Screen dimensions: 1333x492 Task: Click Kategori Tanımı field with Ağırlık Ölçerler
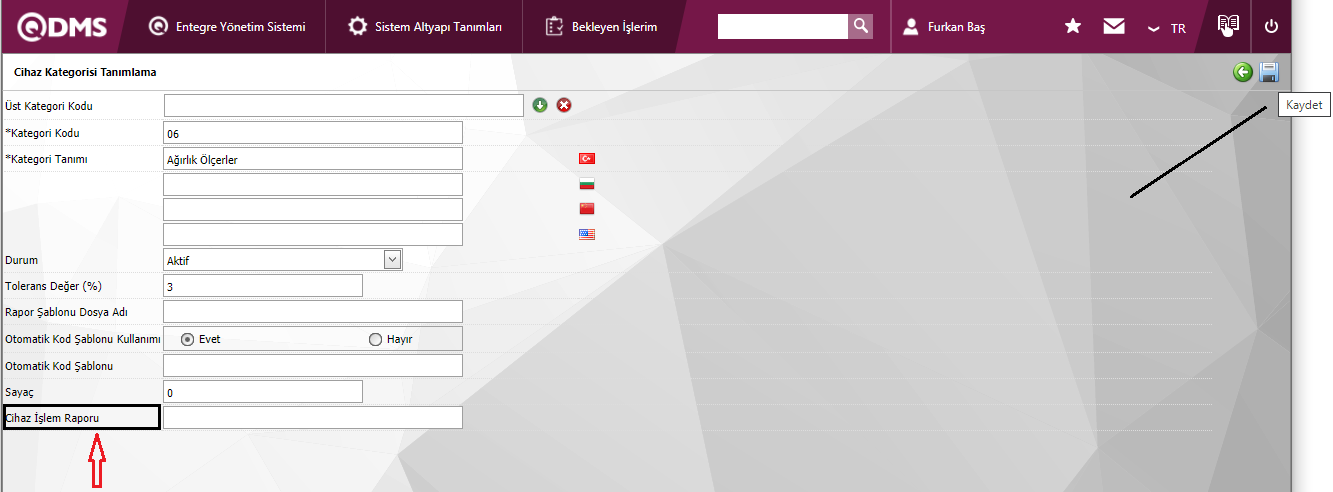[x=313, y=159]
